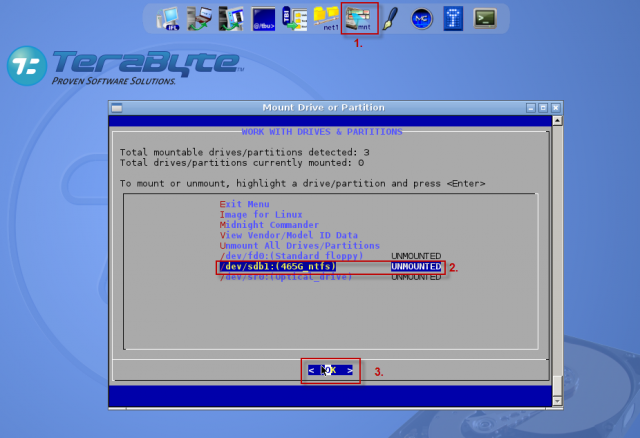Screen dimensions: 640x438
Task: Launch the MC Midnight Commander icon
Action: [422, 19]
